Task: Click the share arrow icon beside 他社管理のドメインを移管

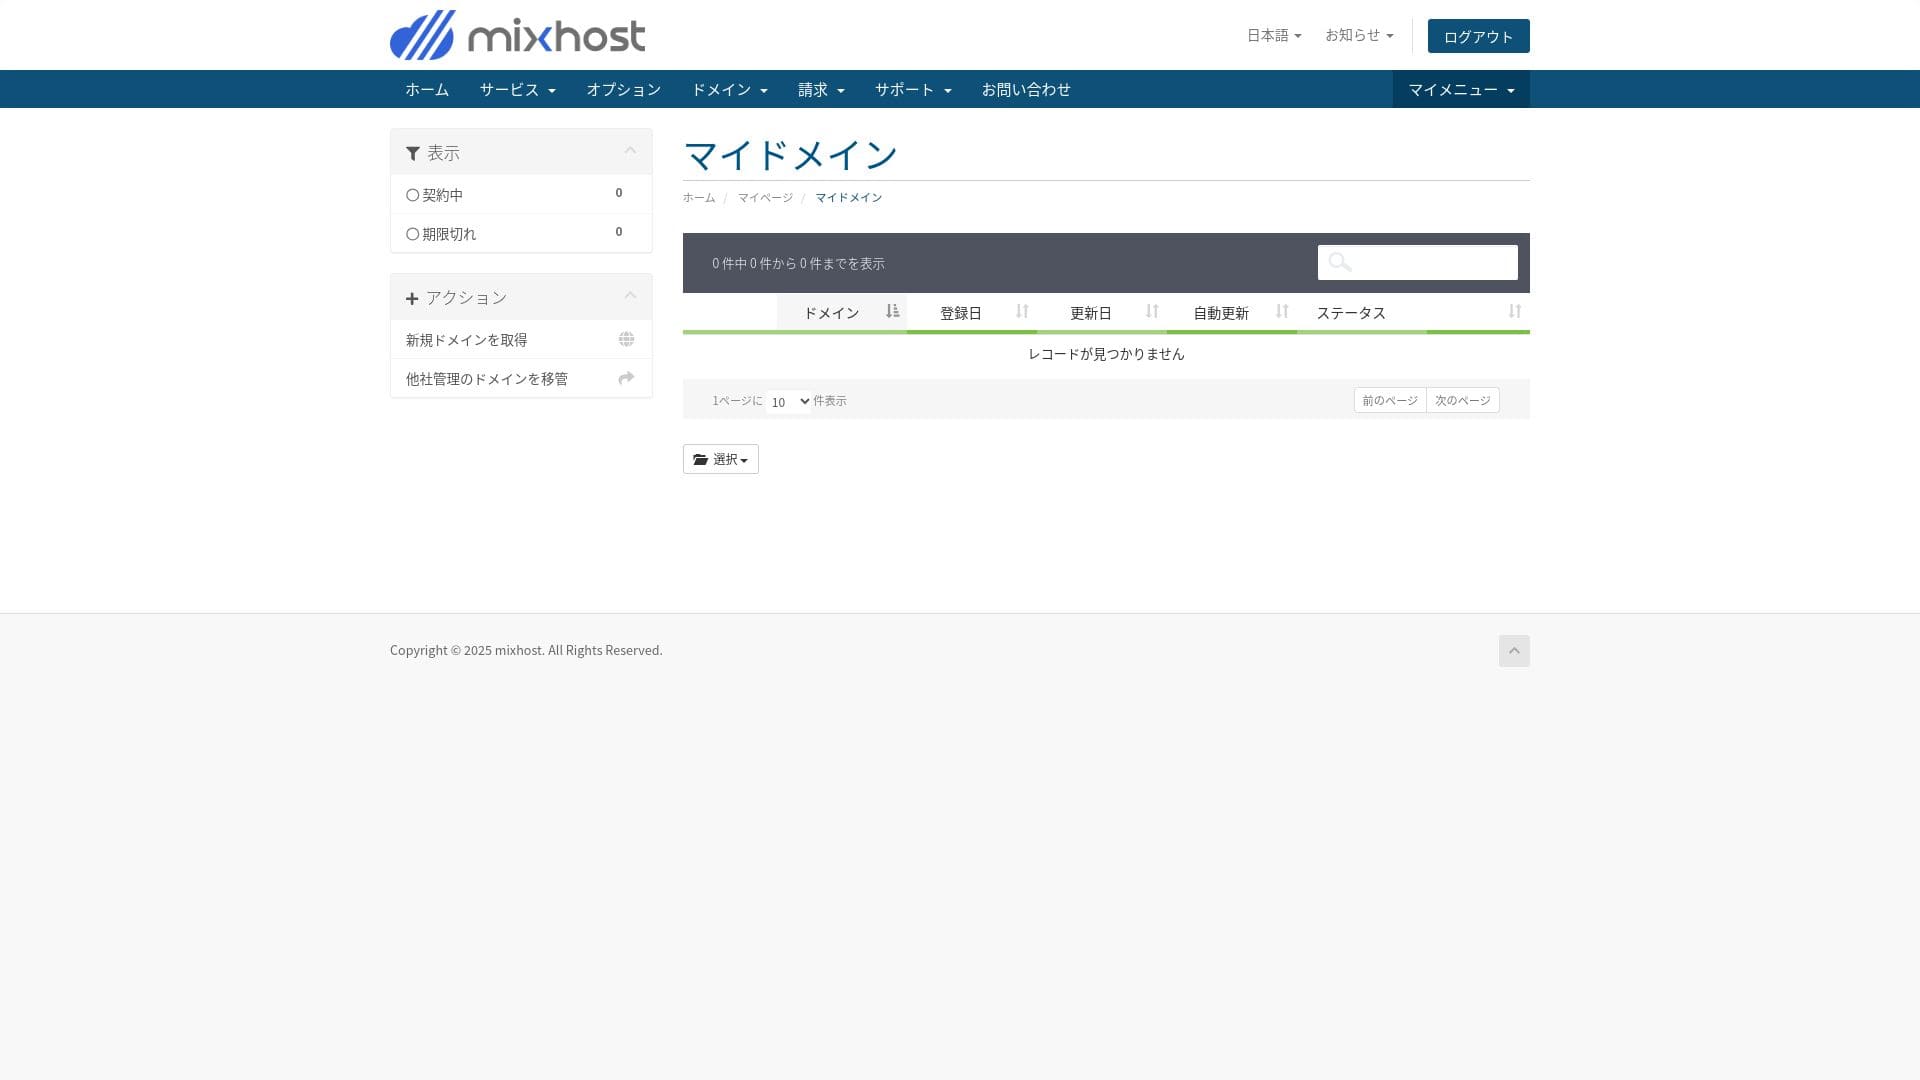Action: click(626, 378)
